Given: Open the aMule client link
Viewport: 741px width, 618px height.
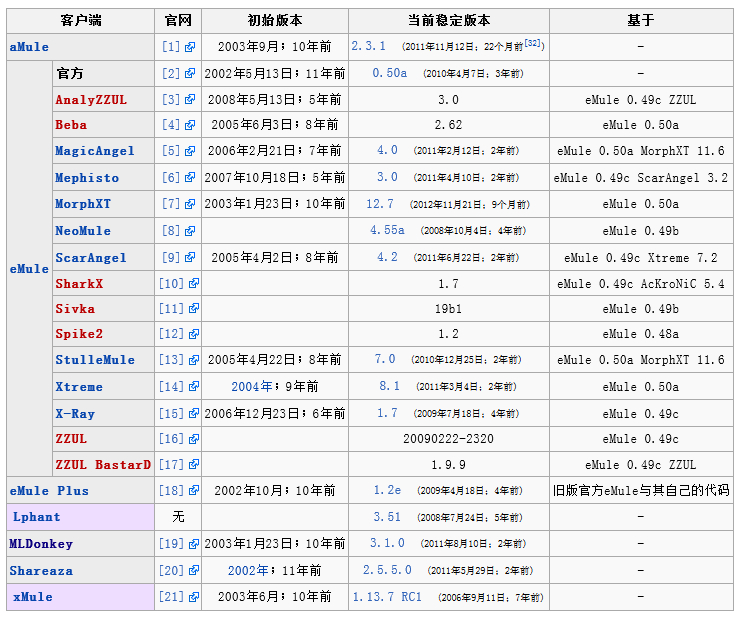Looking at the screenshot, I should coord(29,47).
